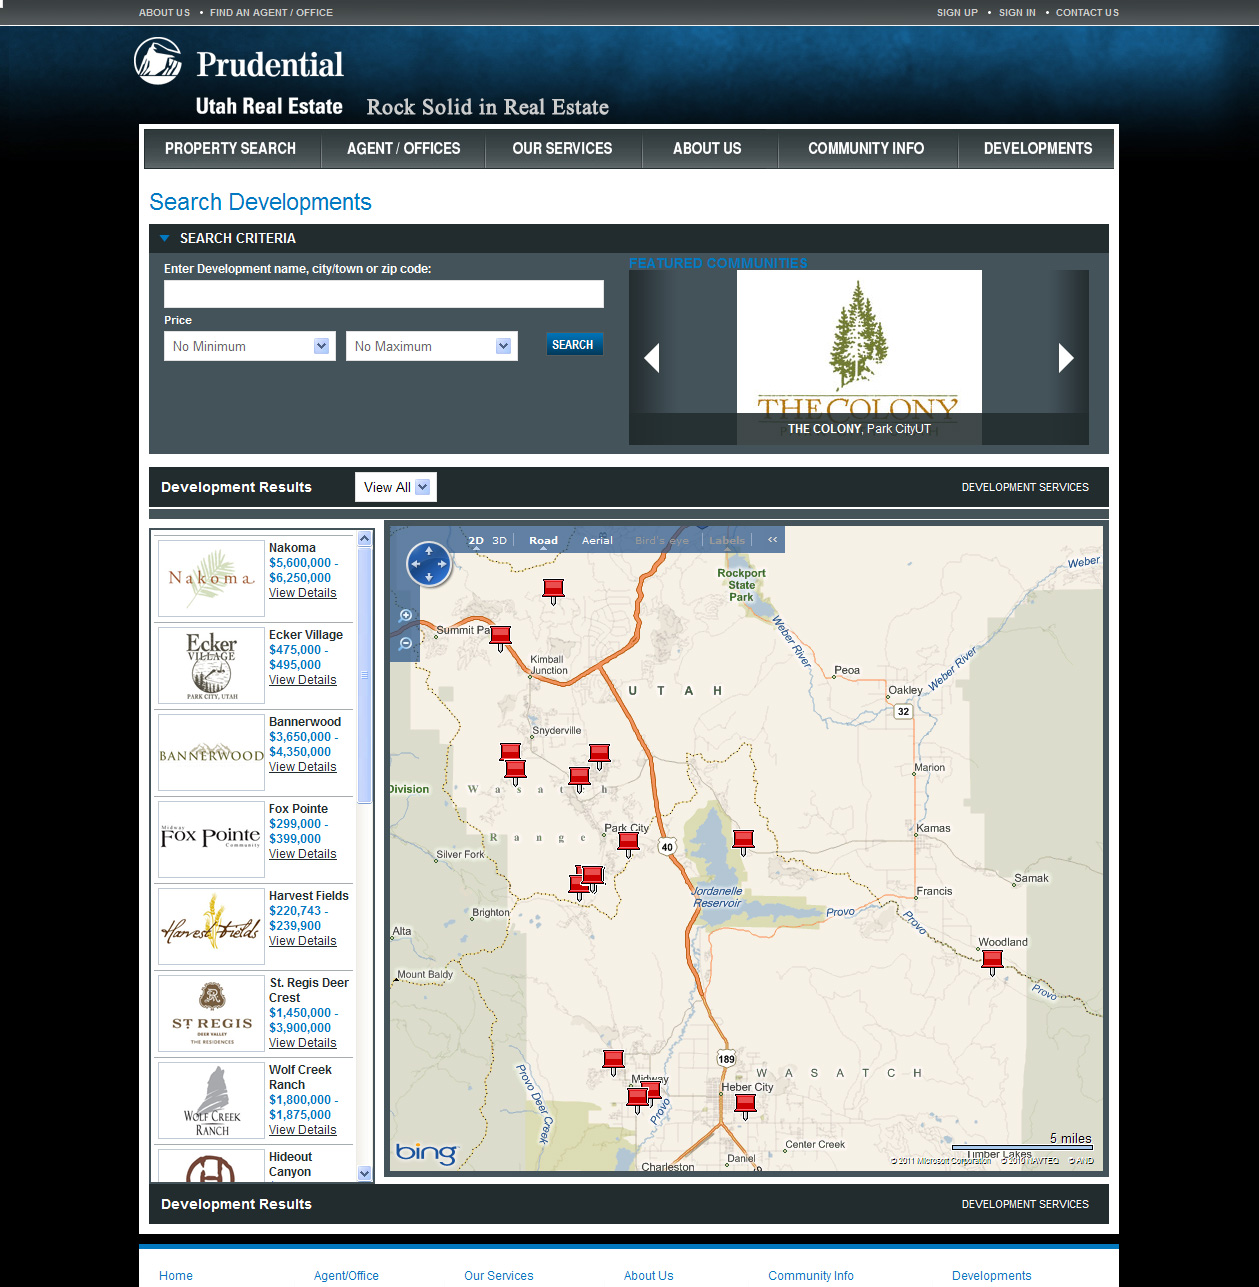View Details for Bannerwood
The width and height of the screenshot is (1259, 1287).
(x=302, y=767)
